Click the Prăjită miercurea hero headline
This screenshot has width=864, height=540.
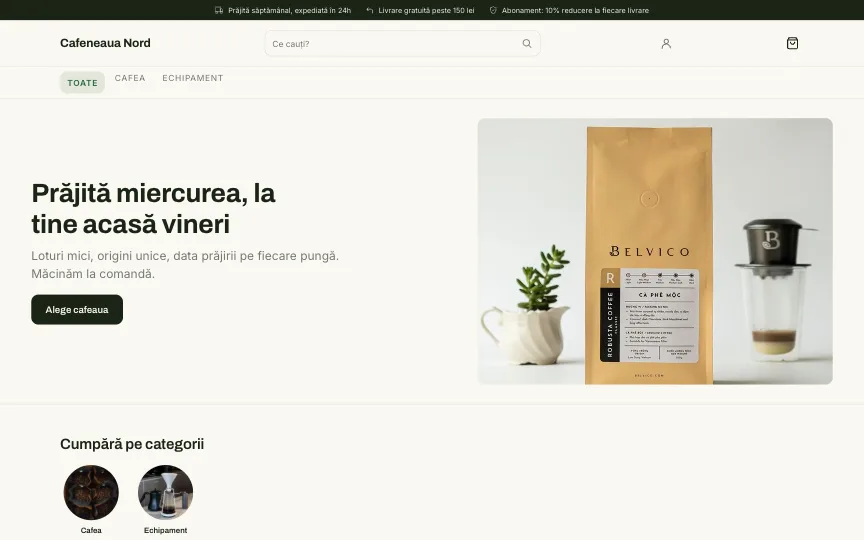point(153,209)
